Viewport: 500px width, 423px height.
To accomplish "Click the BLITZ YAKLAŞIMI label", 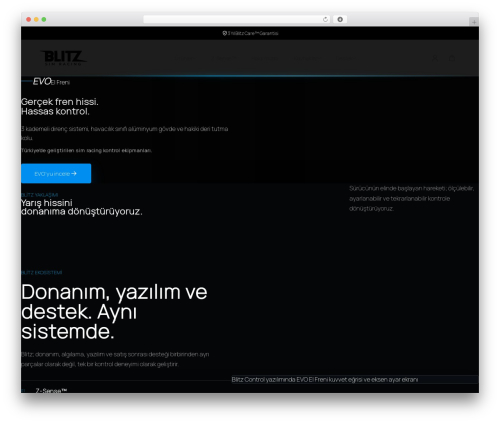I will [x=40, y=195].
